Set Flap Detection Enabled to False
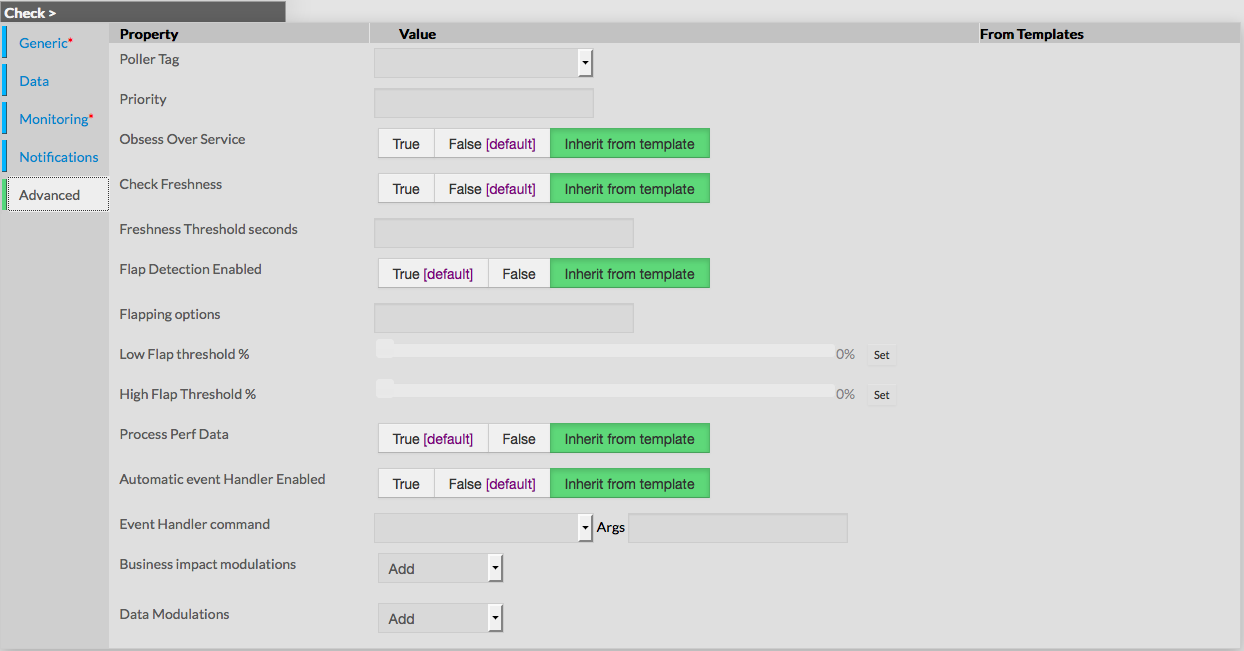The height and width of the screenshot is (651, 1244). [x=519, y=274]
